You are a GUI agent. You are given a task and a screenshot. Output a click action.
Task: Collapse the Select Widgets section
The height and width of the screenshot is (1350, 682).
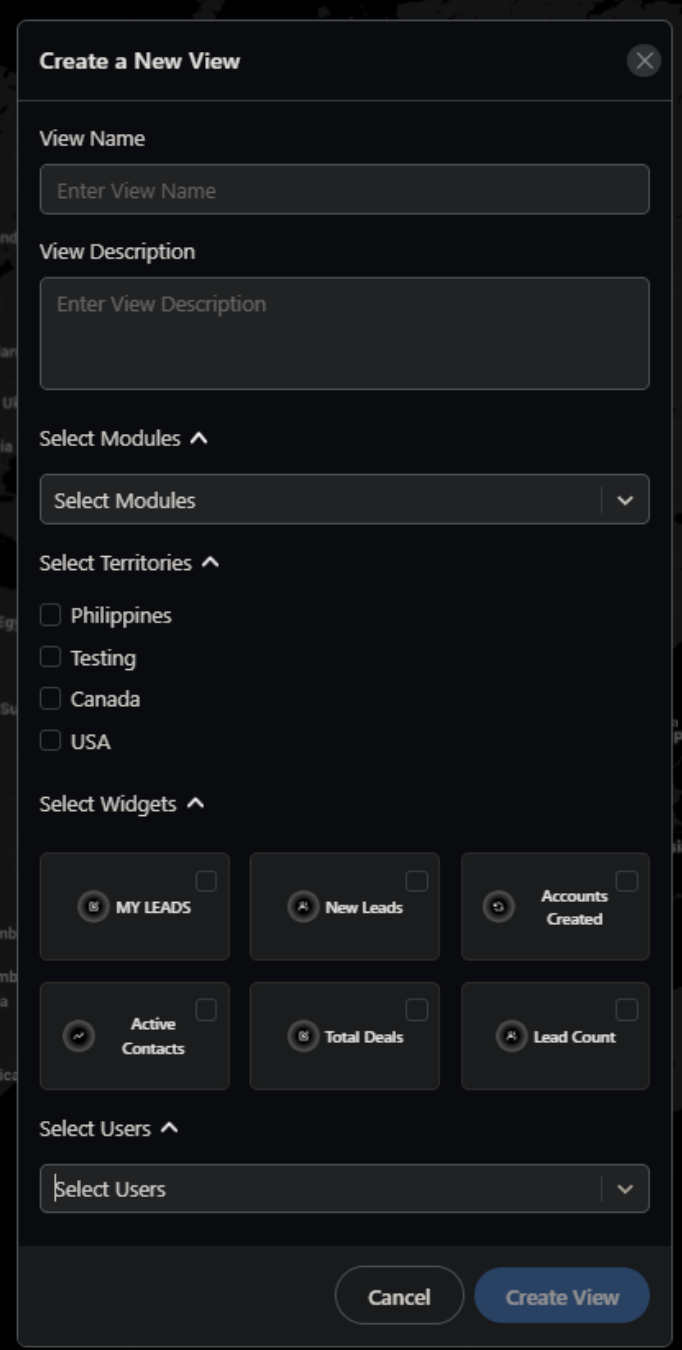(196, 804)
